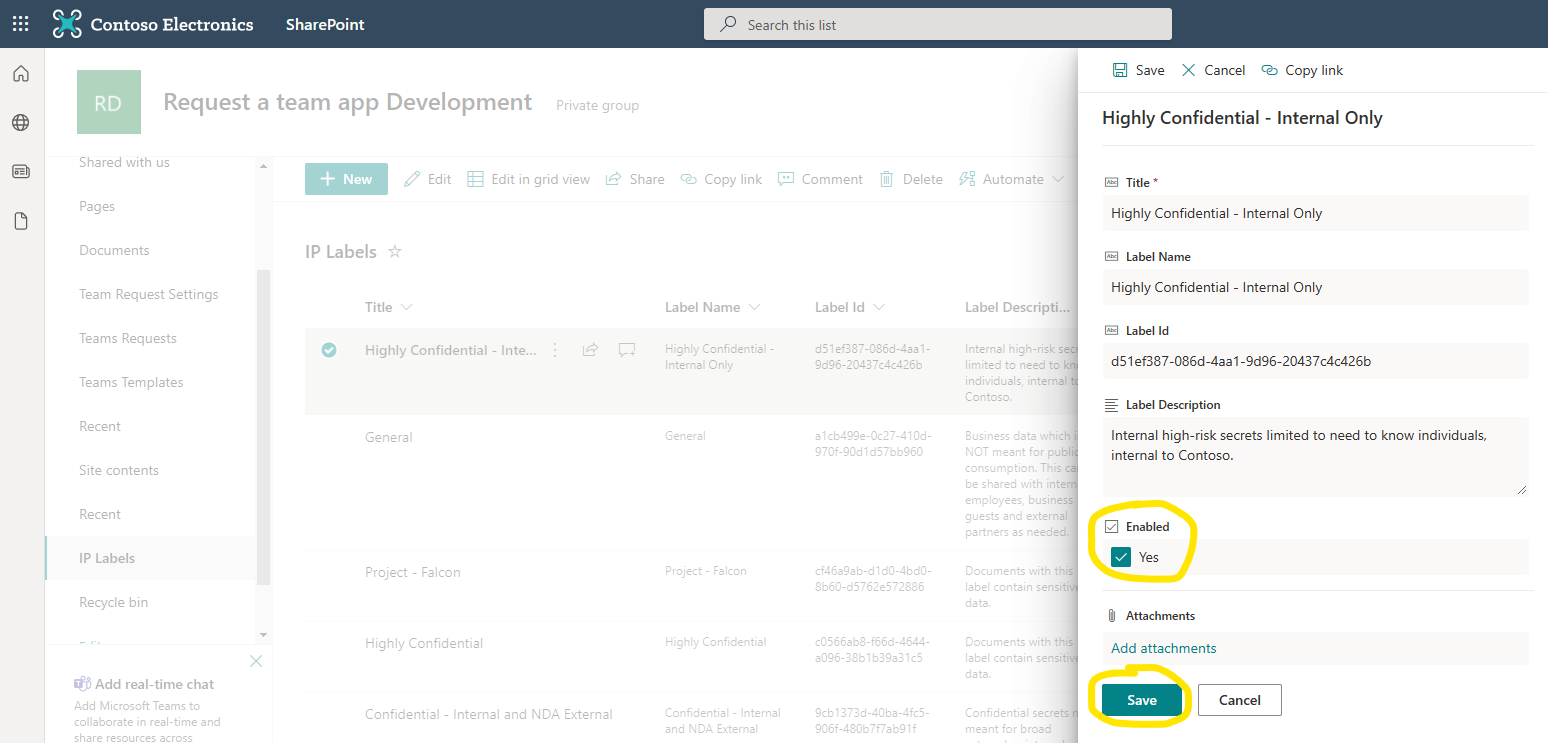Open the Highly Confidential list item title

(x=424, y=643)
